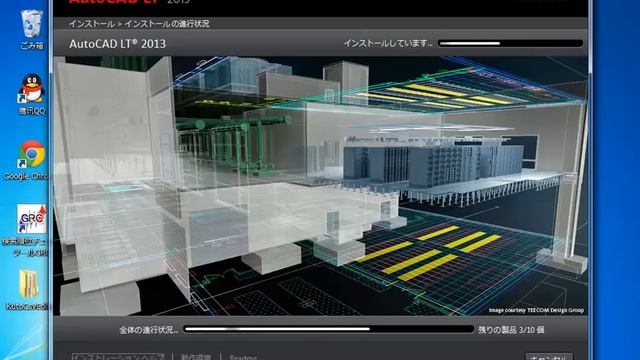Click the remaining products '3/10' text
This screenshot has width=640, height=360.
point(511,329)
